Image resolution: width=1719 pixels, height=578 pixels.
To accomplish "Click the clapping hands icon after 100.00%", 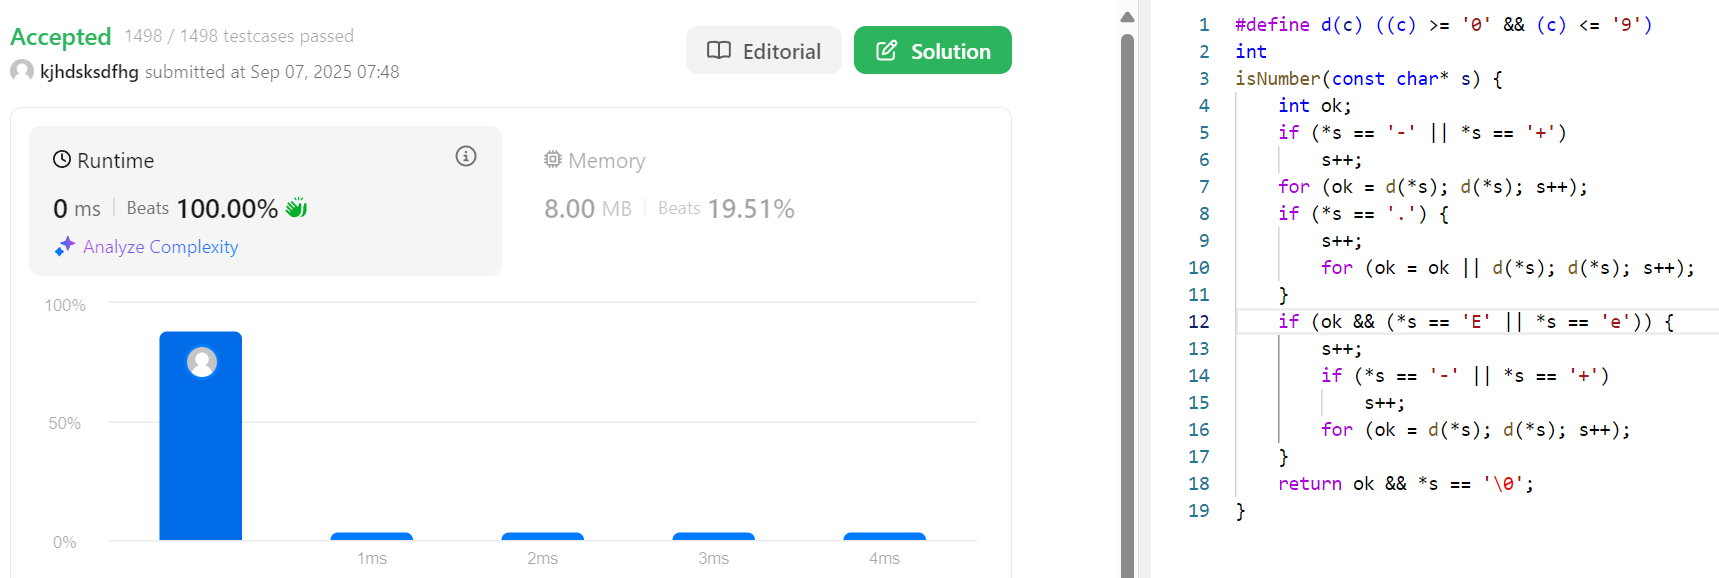I will 296,208.
